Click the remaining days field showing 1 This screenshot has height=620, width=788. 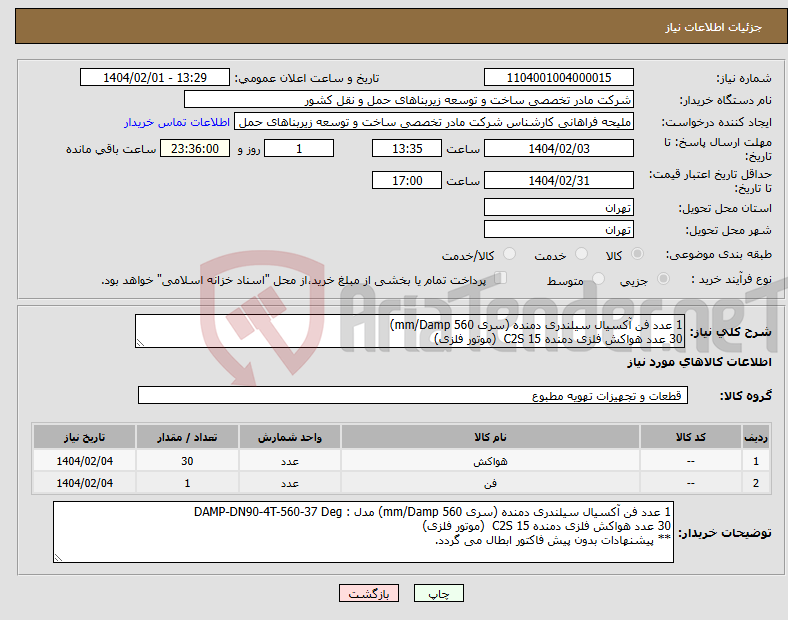tap(299, 148)
